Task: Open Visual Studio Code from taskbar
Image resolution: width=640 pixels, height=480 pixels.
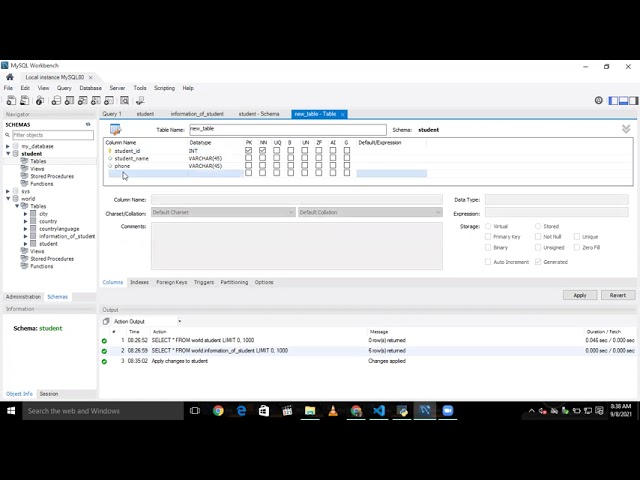Action: coord(379,411)
